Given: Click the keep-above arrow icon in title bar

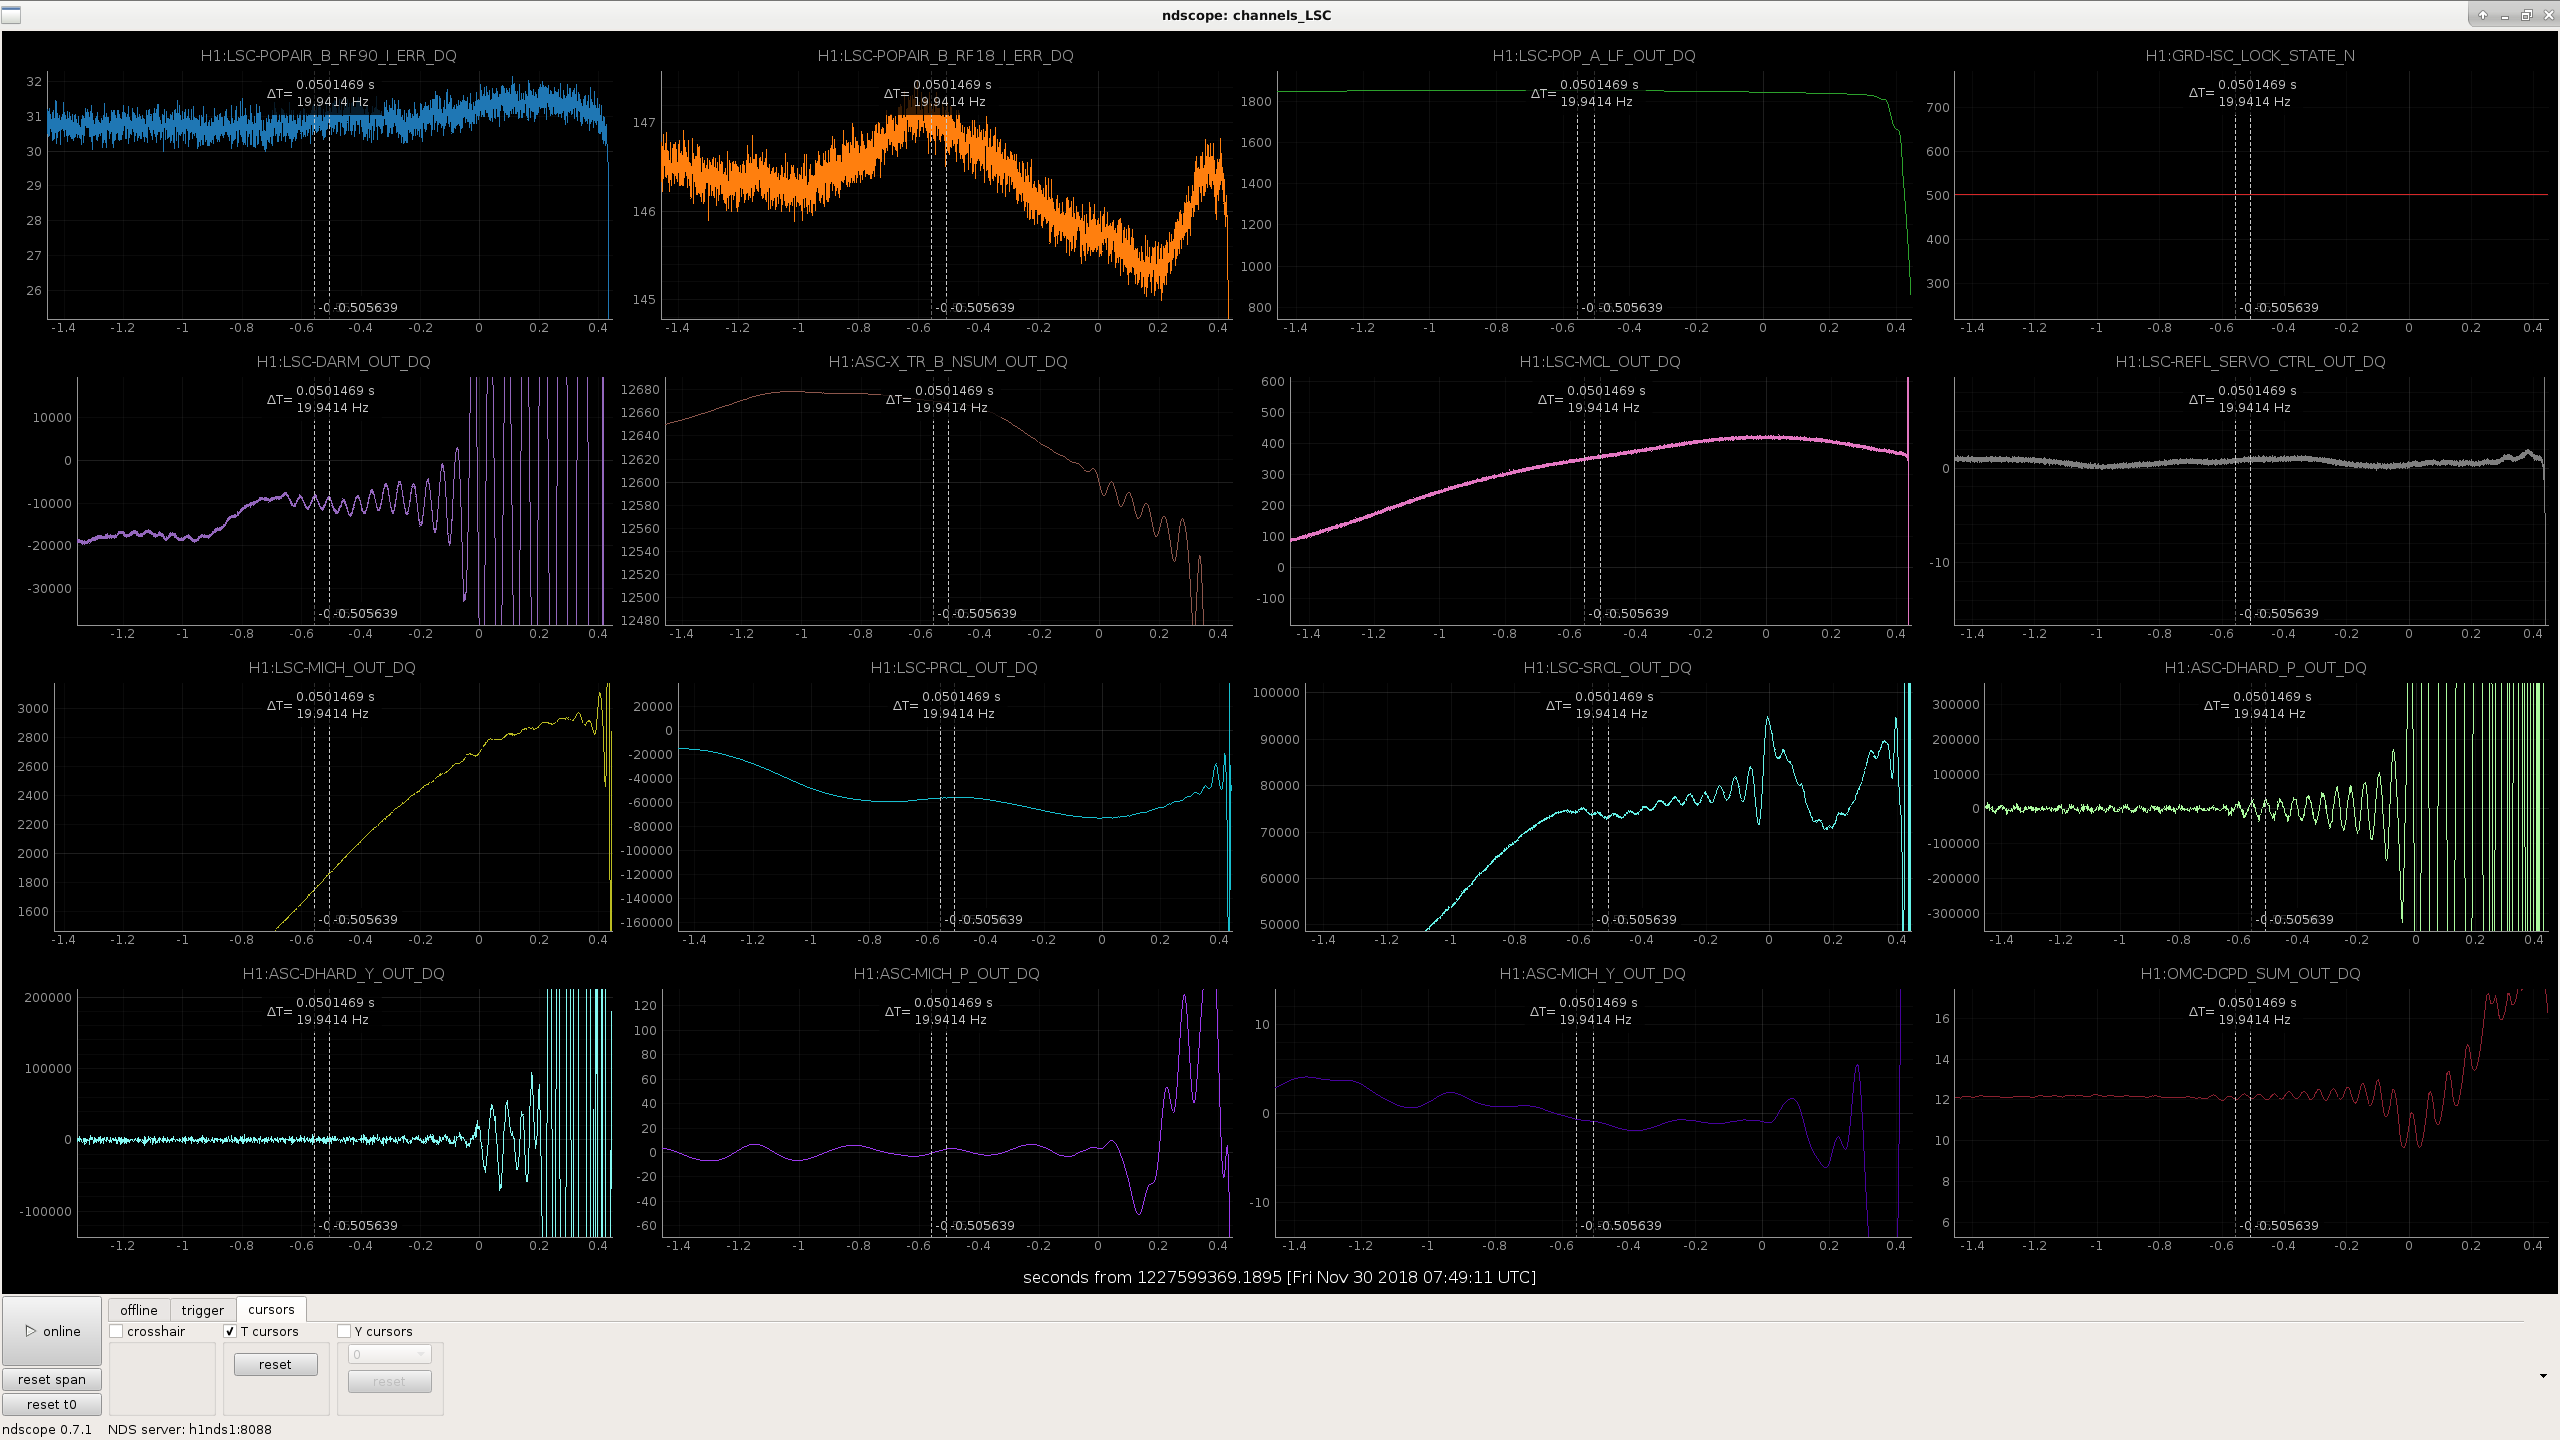Looking at the screenshot, I should pyautogui.click(x=2482, y=15).
